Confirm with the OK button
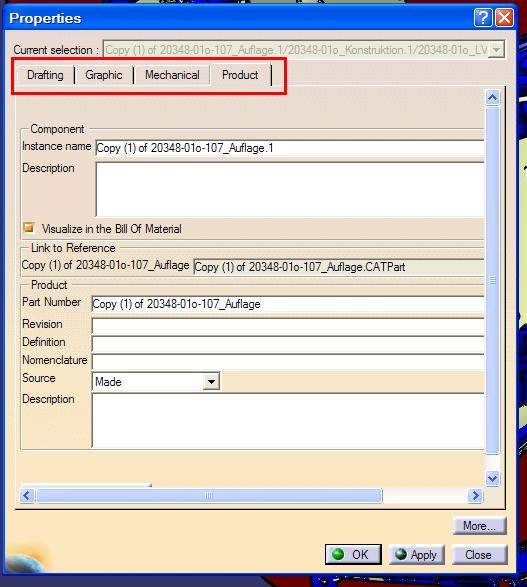Viewport: 527px width, 587px height. (353, 554)
